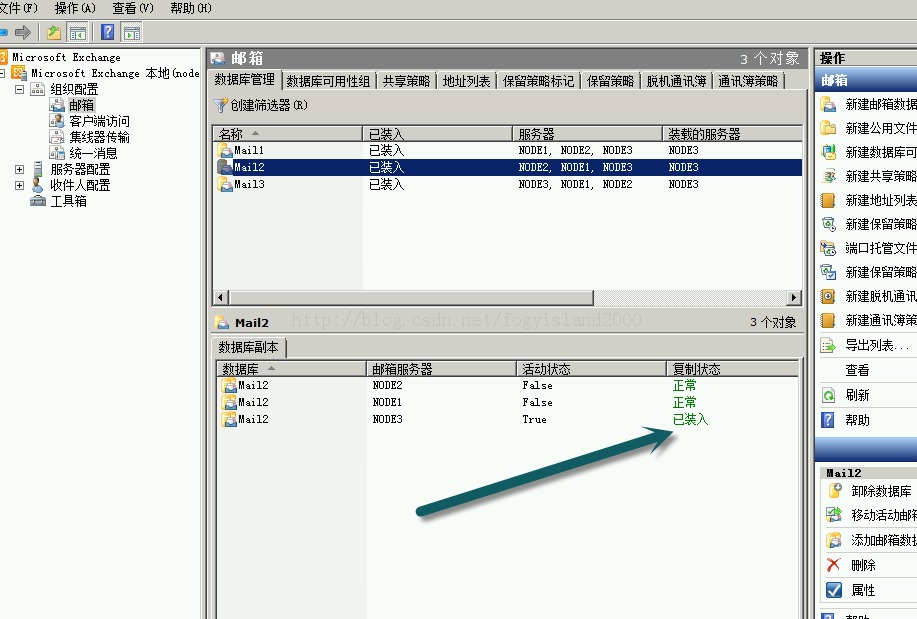Click the filter funnel icon
This screenshot has height=619, width=917.
(x=220, y=105)
